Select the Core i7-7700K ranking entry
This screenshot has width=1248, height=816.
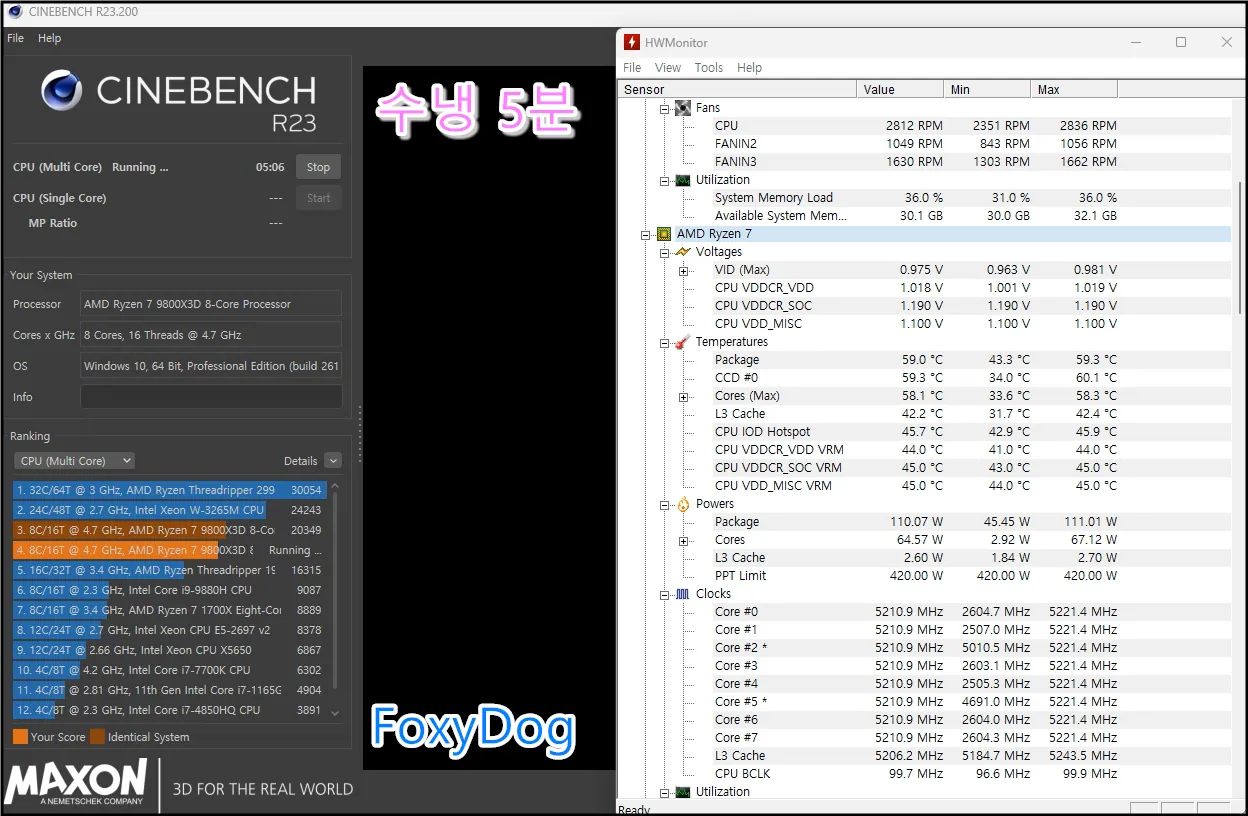point(170,670)
